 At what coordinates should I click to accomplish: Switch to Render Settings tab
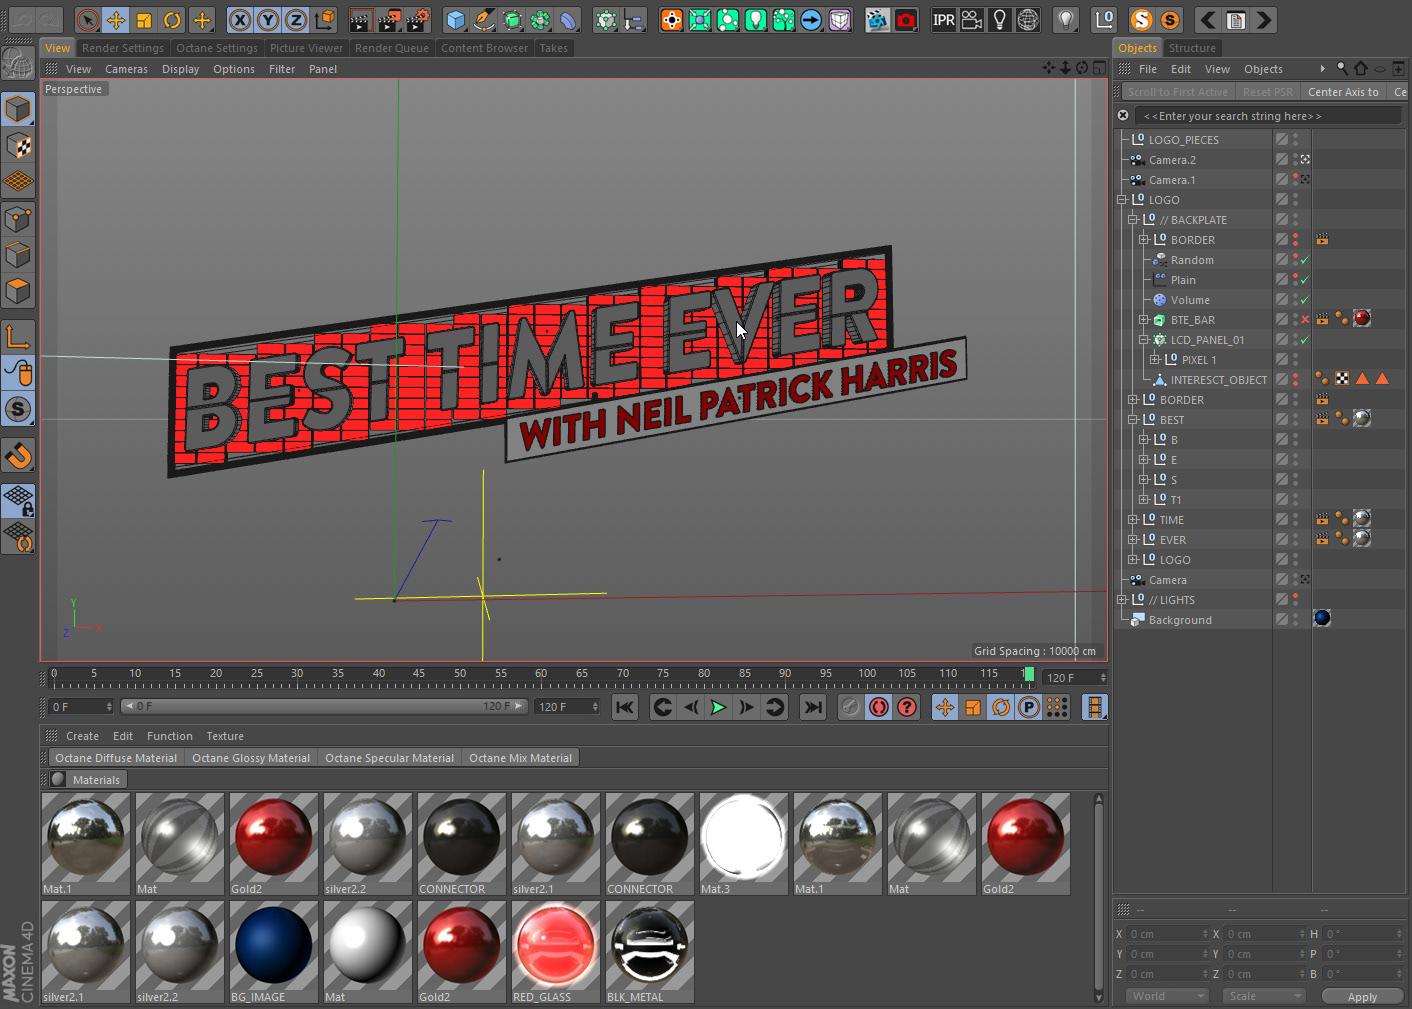coord(122,48)
